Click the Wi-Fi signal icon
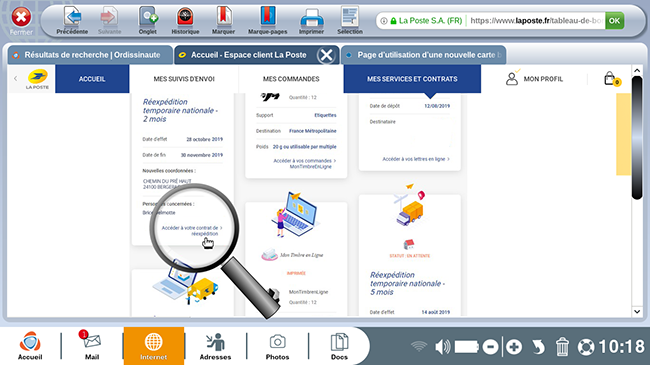 click(x=419, y=346)
